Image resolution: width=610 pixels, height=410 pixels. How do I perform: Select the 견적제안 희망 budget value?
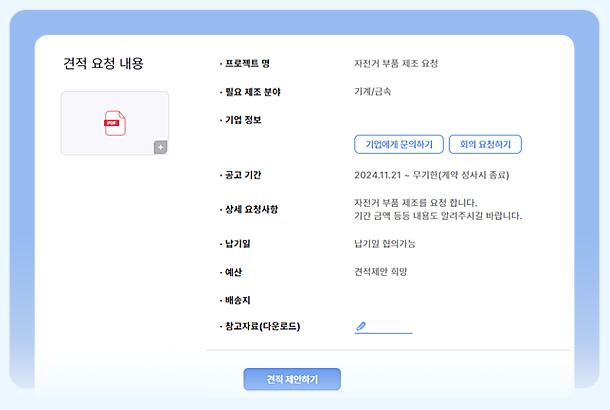381,272
